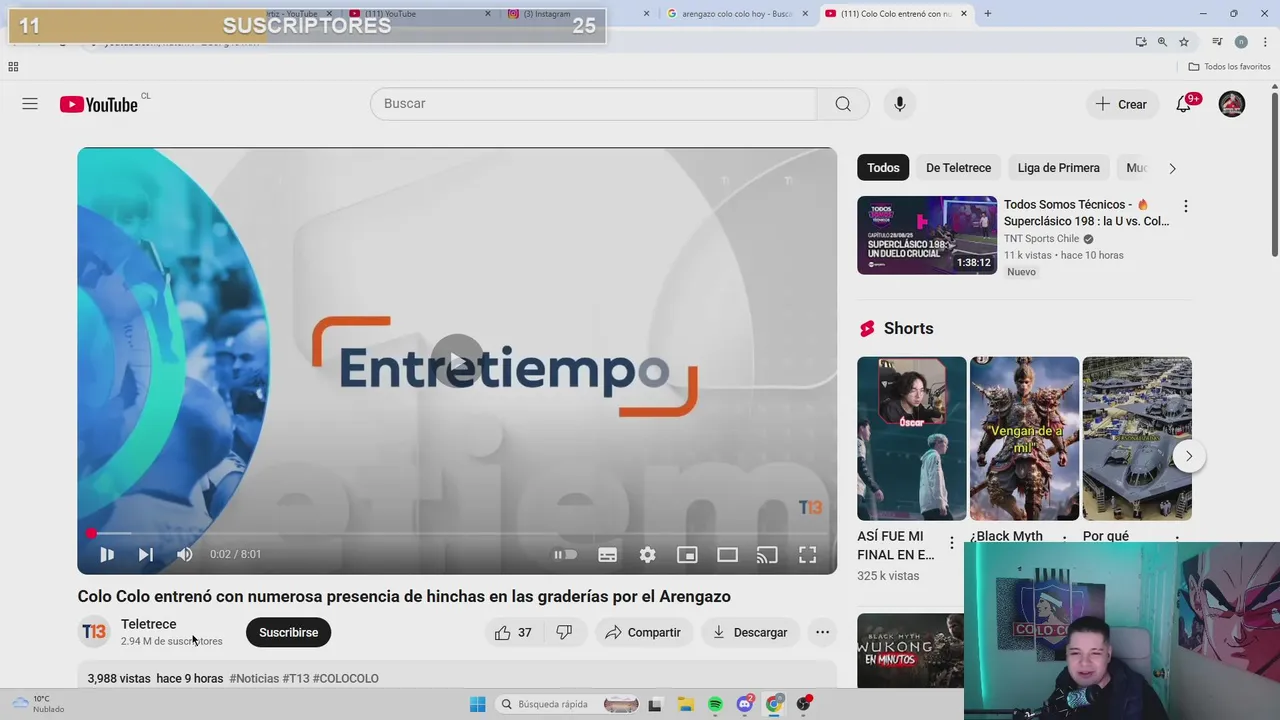Open the more actions ellipsis under the video

click(x=822, y=632)
